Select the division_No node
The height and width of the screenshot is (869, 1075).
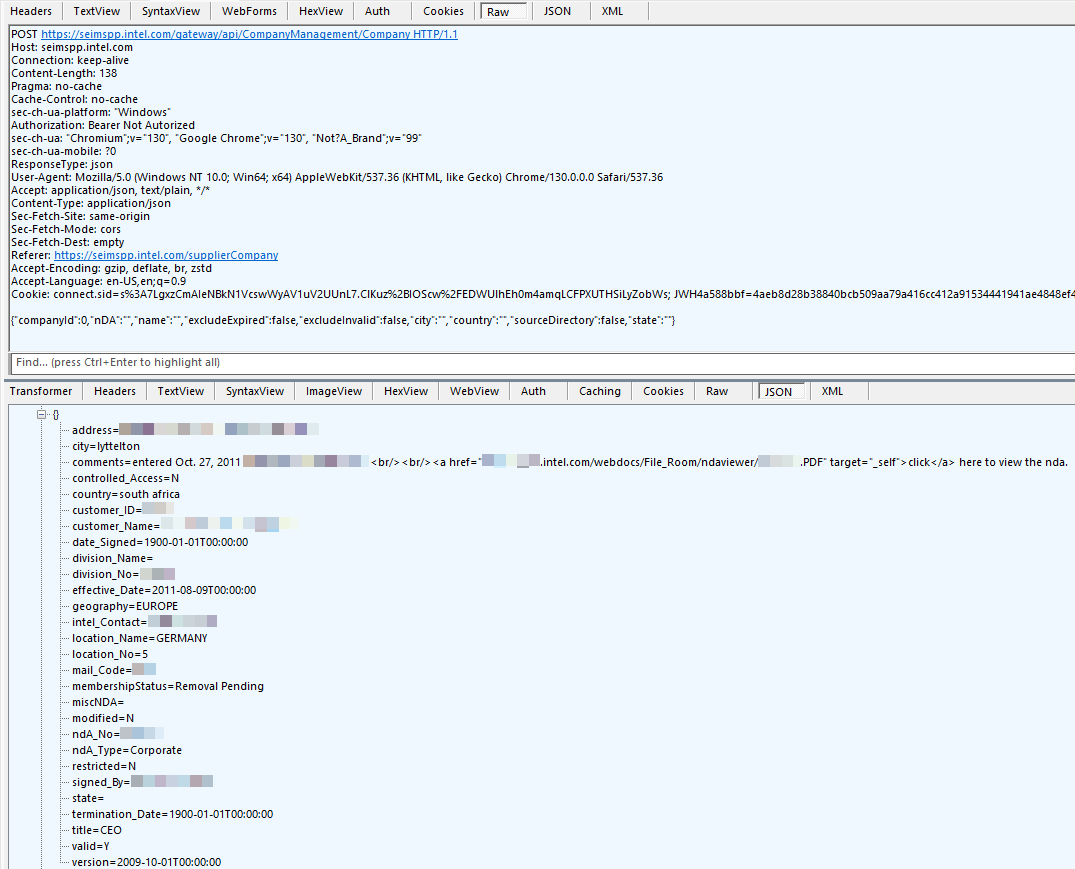pos(123,574)
